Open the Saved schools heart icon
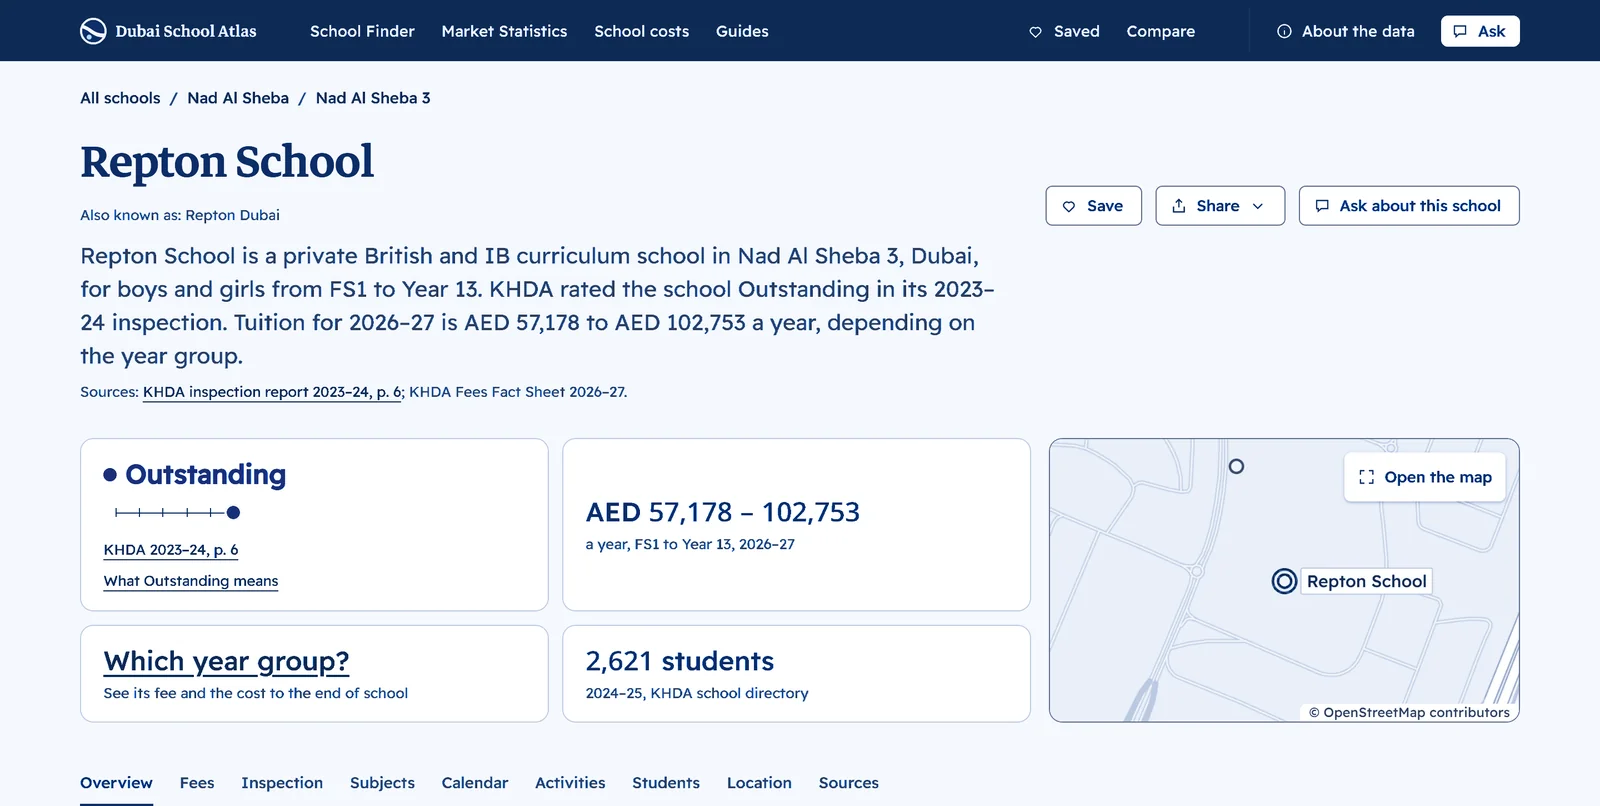The height and width of the screenshot is (806, 1600). [x=1035, y=32]
